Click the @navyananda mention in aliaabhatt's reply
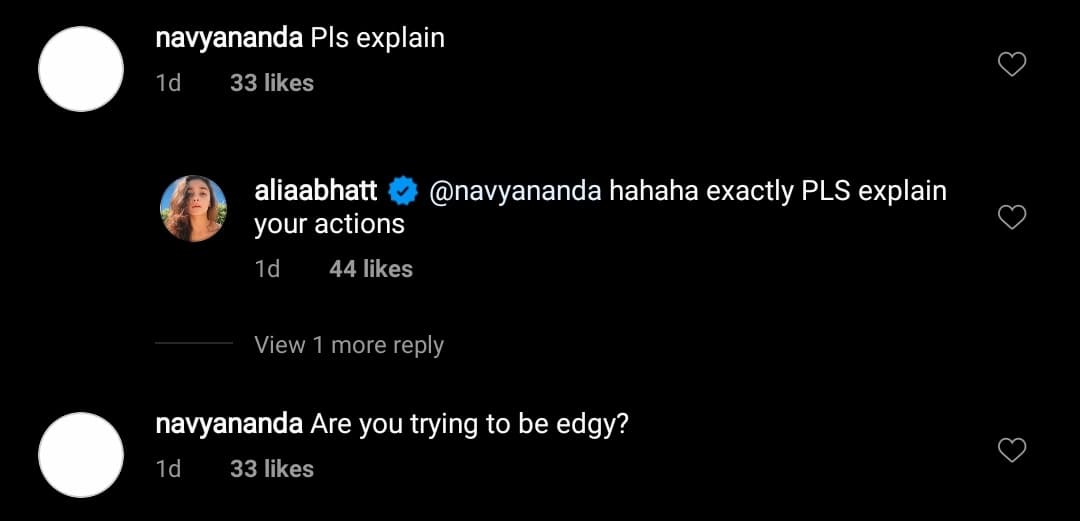Image resolution: width=1080 pixels, height=521 pixels. 515,190
